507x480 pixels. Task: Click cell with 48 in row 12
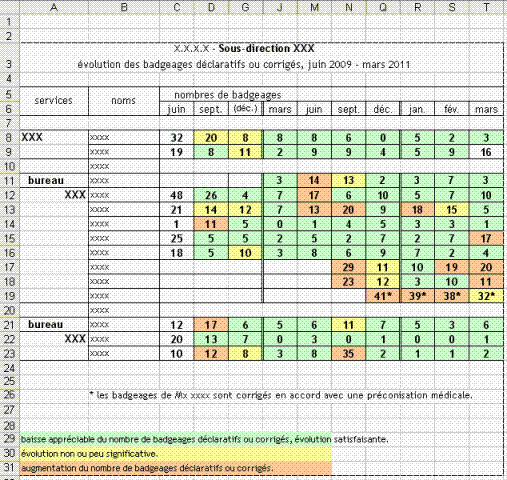pos(177,195)
